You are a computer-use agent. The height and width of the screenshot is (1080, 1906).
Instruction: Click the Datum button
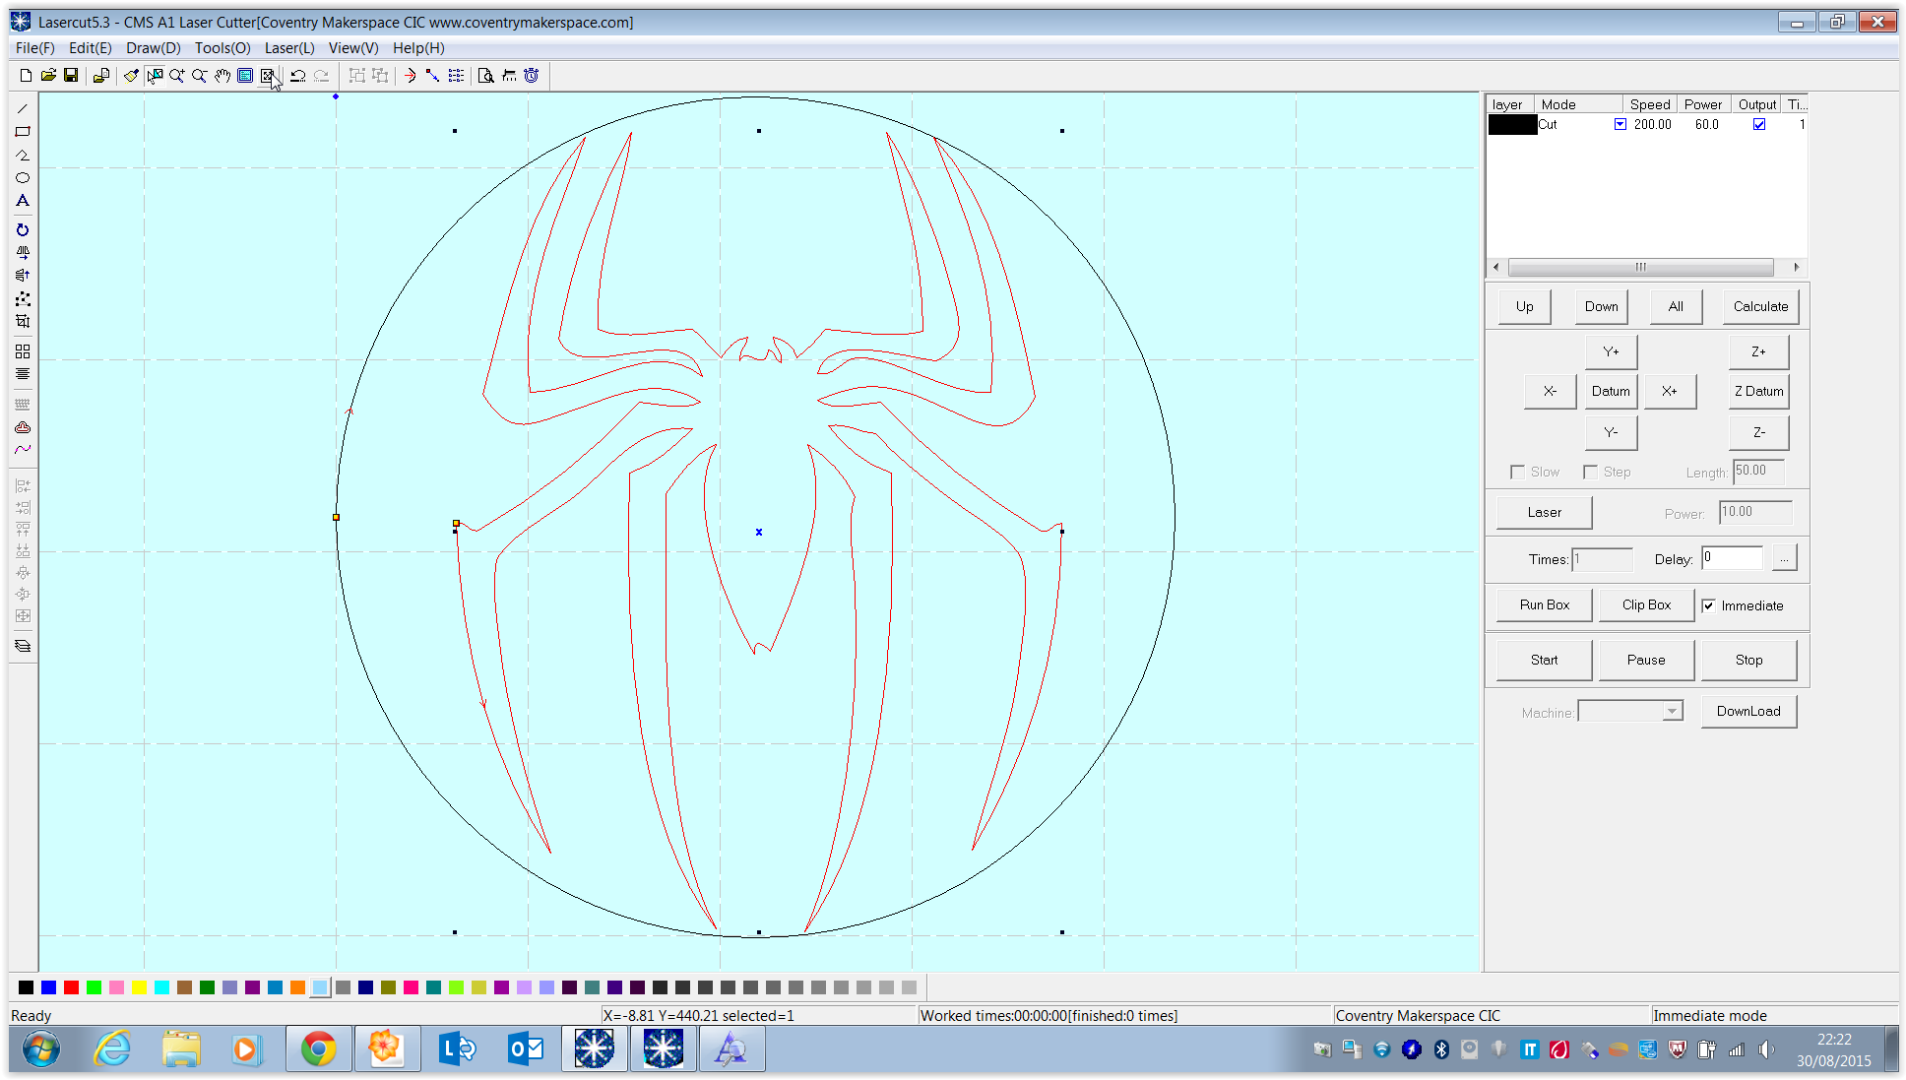[1610, 391]
